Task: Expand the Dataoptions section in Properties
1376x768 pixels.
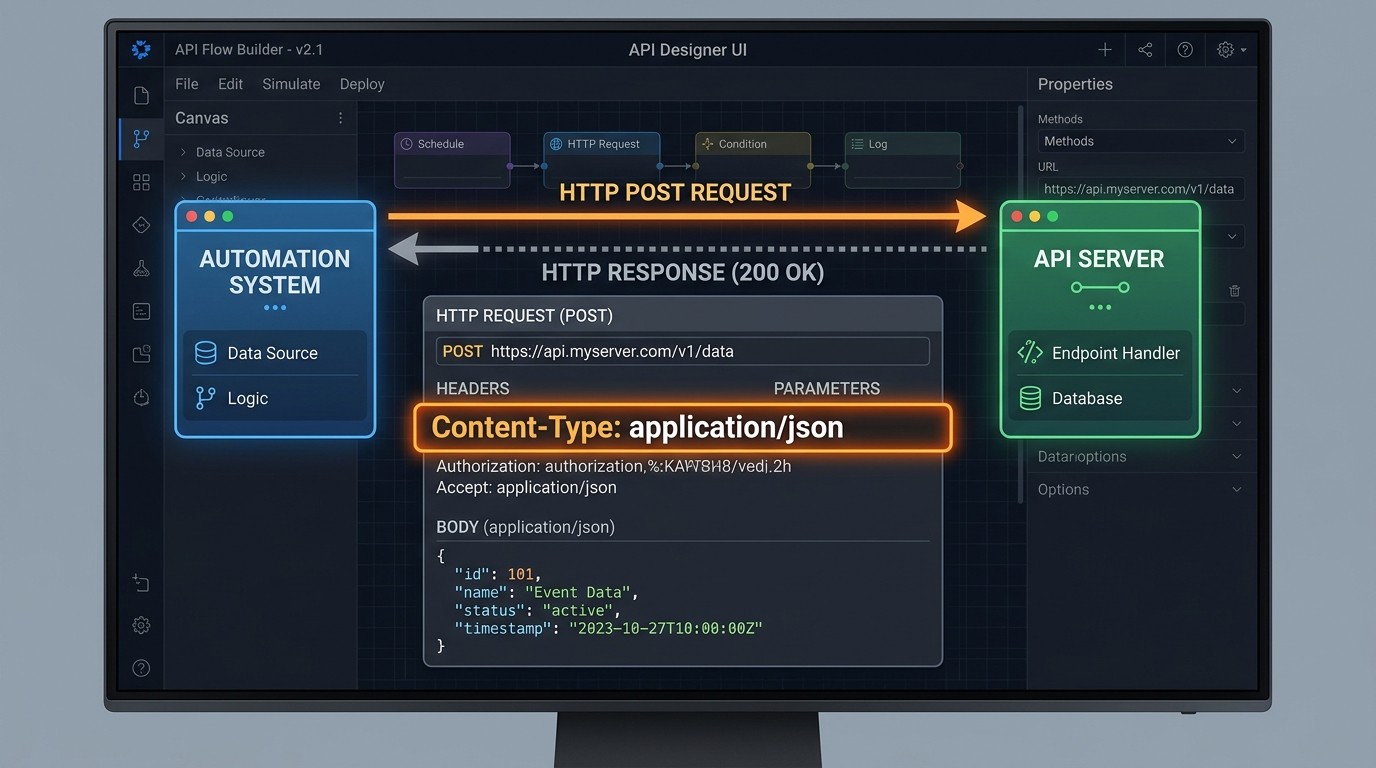Action: [x=1140, y=456]
